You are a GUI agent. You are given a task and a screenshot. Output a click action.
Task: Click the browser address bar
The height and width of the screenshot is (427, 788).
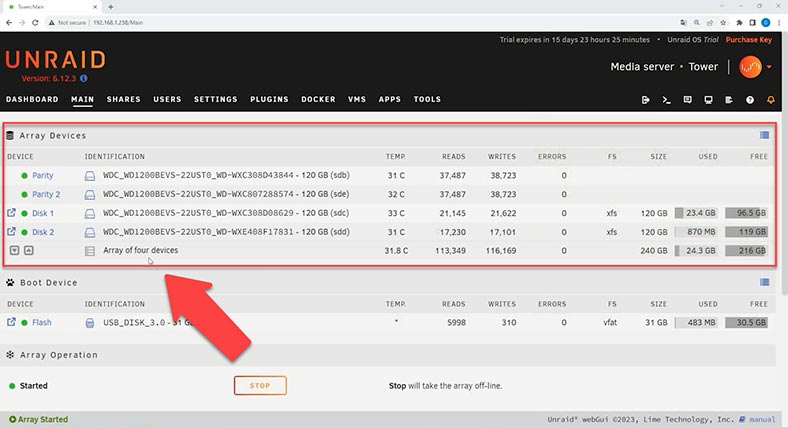tap(362, 23)
